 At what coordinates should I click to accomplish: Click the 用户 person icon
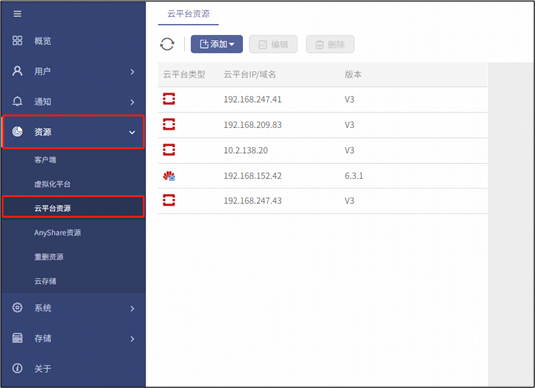pyautogui.click(x=17, y=71)
